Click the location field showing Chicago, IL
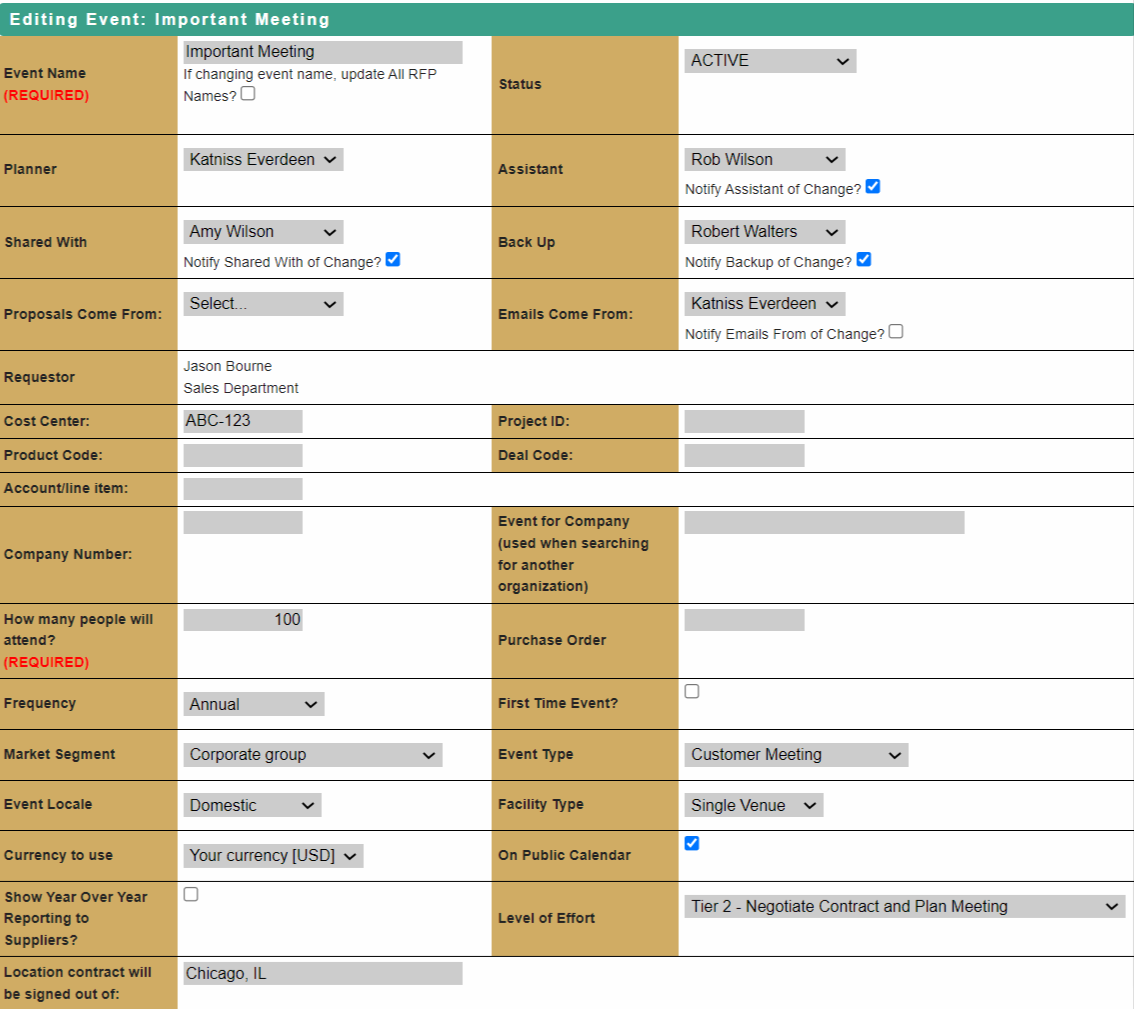 pos(322,973)
